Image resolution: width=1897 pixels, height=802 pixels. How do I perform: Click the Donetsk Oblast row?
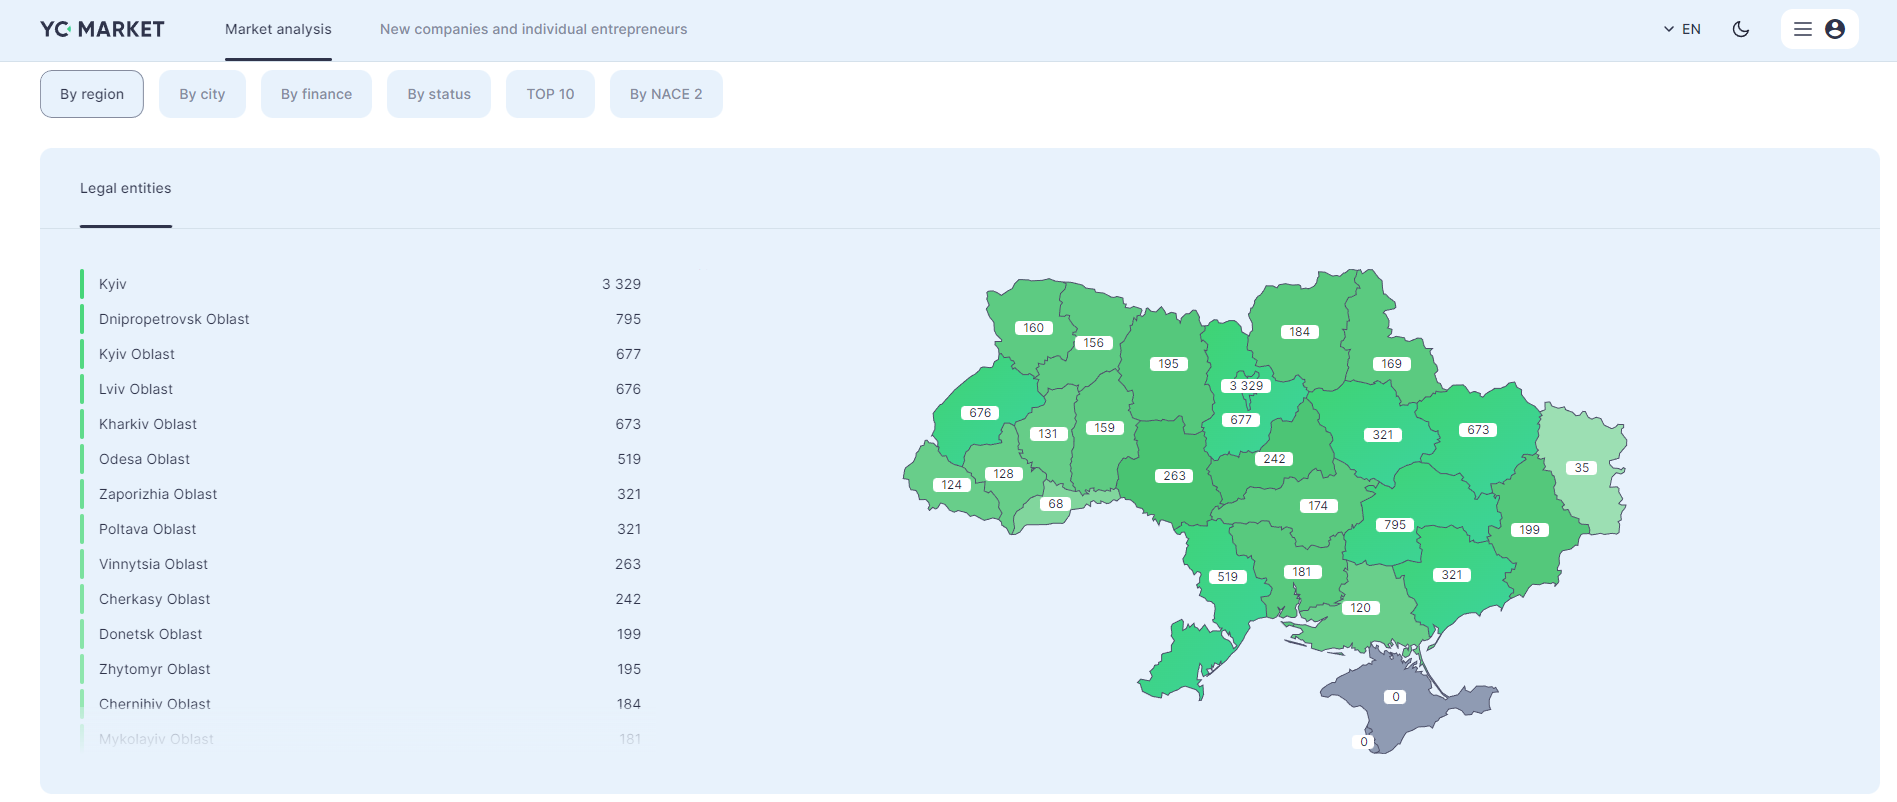coord(361,634)
